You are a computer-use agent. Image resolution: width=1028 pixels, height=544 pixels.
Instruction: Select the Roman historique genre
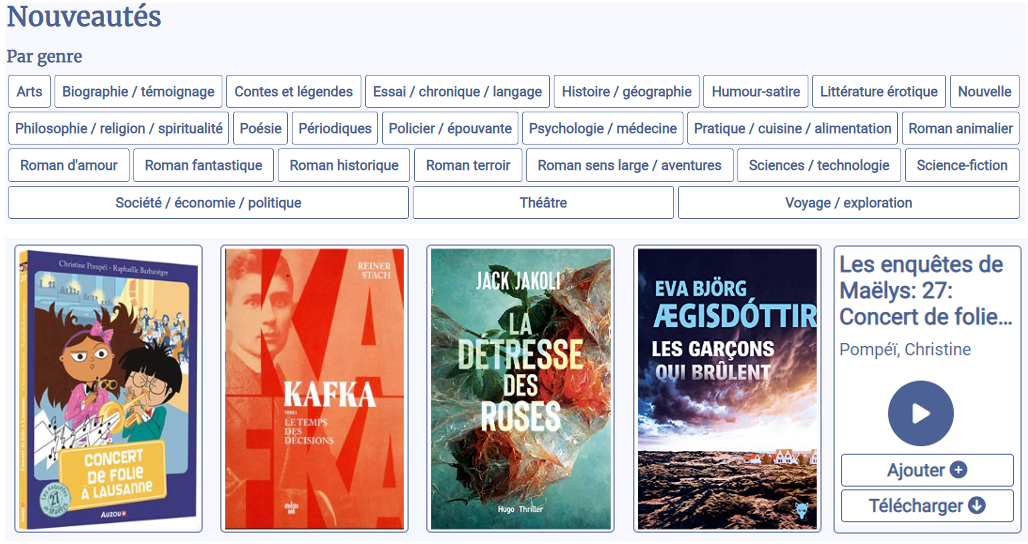point(344,165)
